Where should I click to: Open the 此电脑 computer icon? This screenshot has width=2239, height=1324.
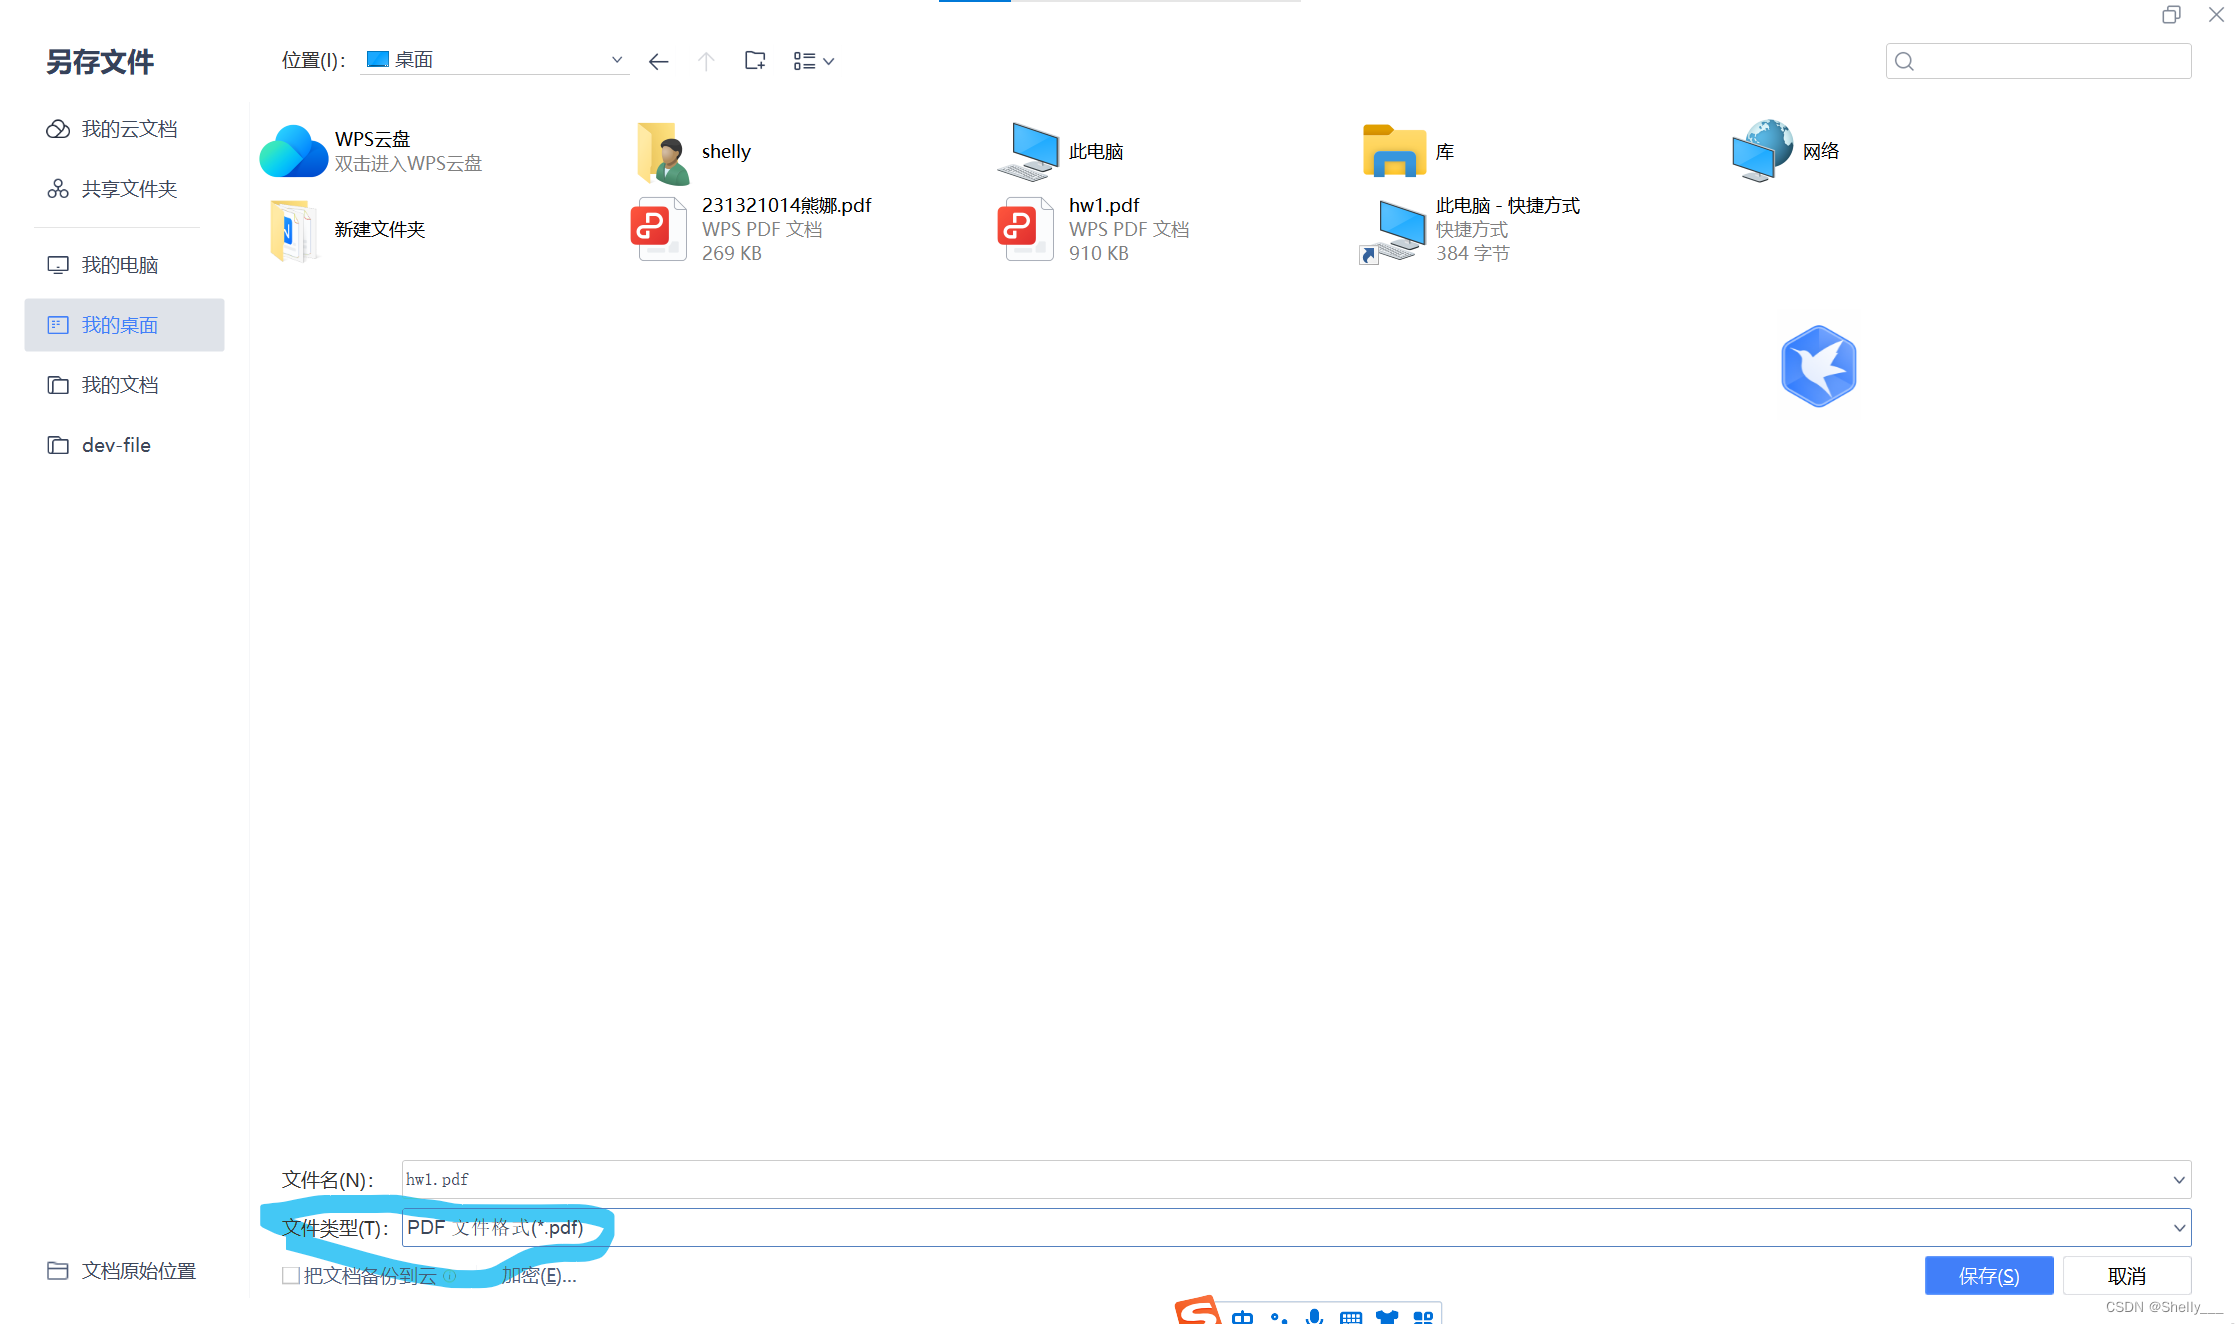pyautogui.click(x=1030, y=151)
